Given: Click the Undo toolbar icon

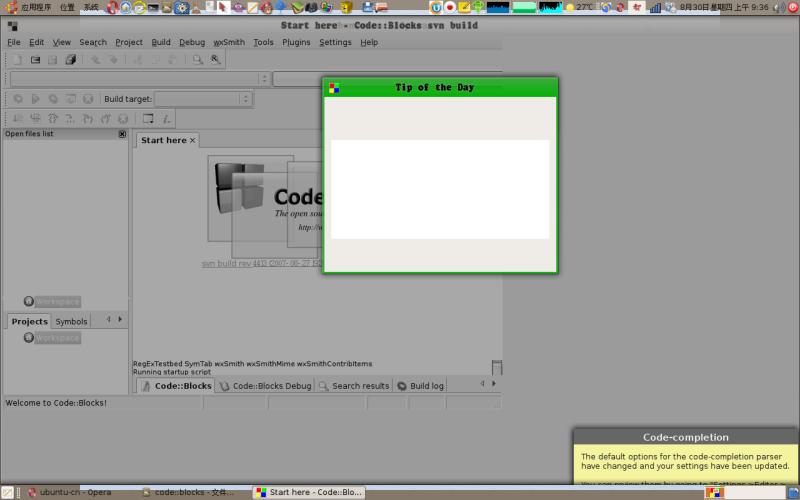Looking at the screenshot, I should point(95,60).
